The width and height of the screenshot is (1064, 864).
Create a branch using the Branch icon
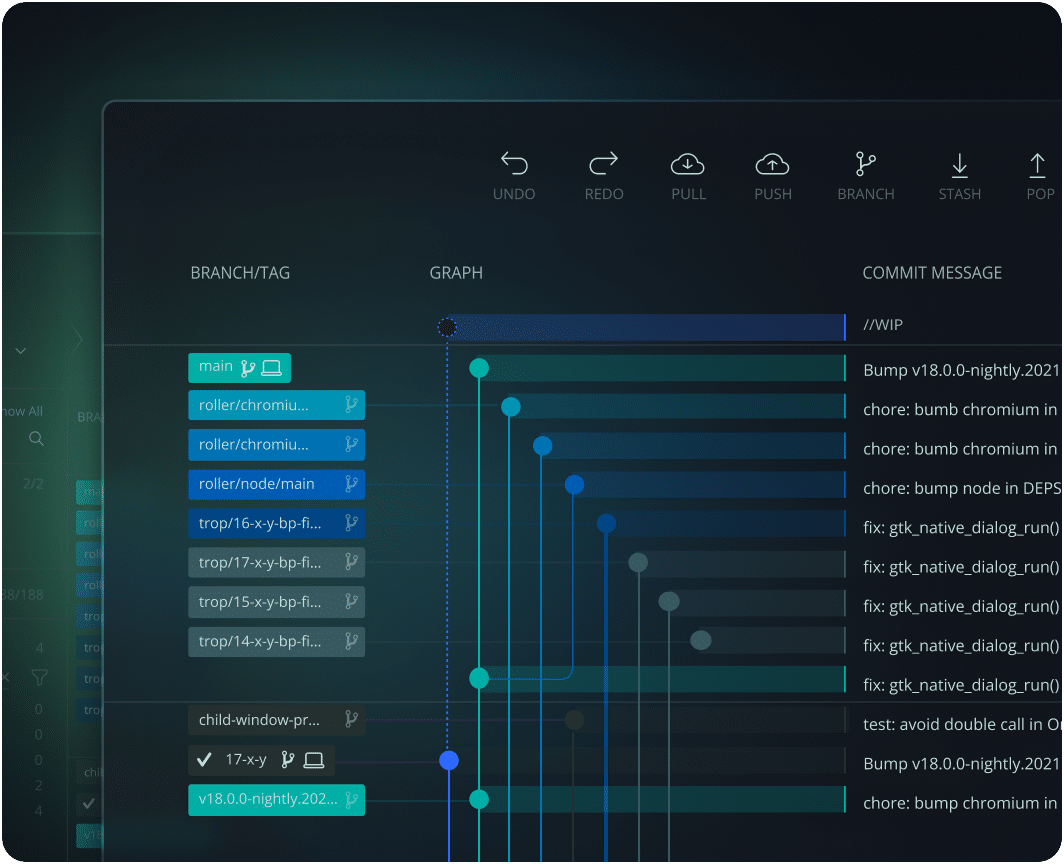pyautogui.click(x=866, y=164)
